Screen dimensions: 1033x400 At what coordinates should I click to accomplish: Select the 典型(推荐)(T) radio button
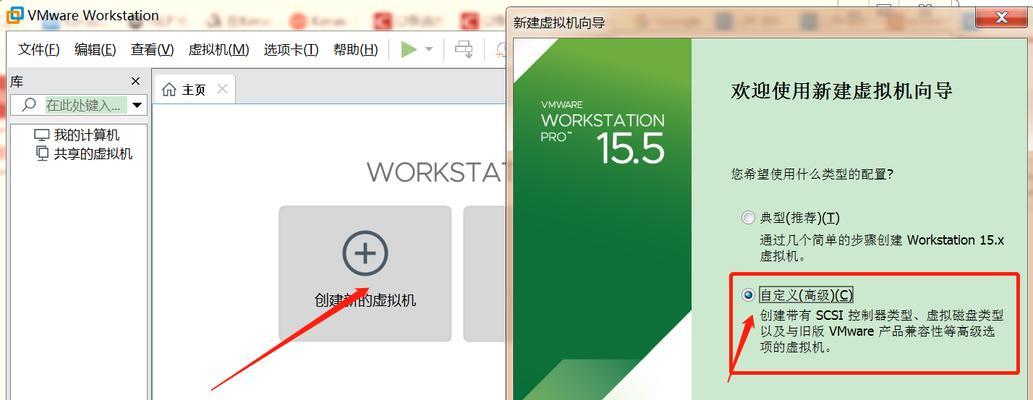tap(748, 217)
